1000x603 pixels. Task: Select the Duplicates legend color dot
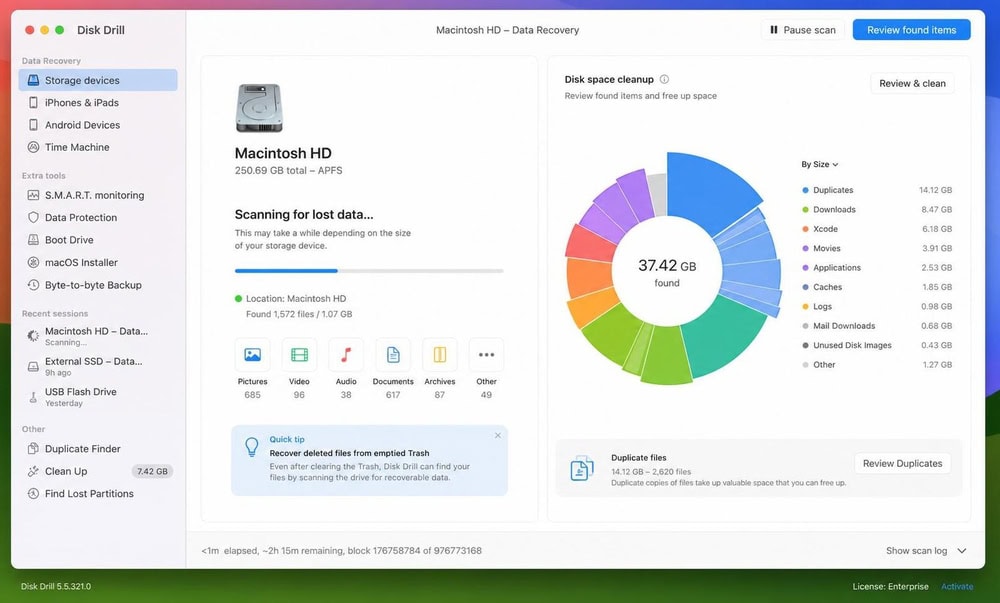coord(805,190)
